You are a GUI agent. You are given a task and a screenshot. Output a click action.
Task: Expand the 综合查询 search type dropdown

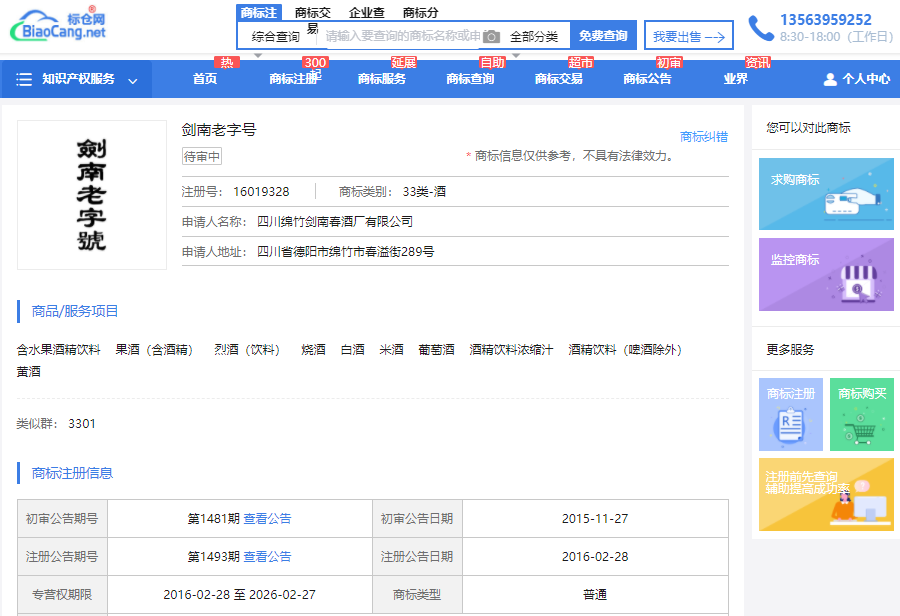click(276, 37)
